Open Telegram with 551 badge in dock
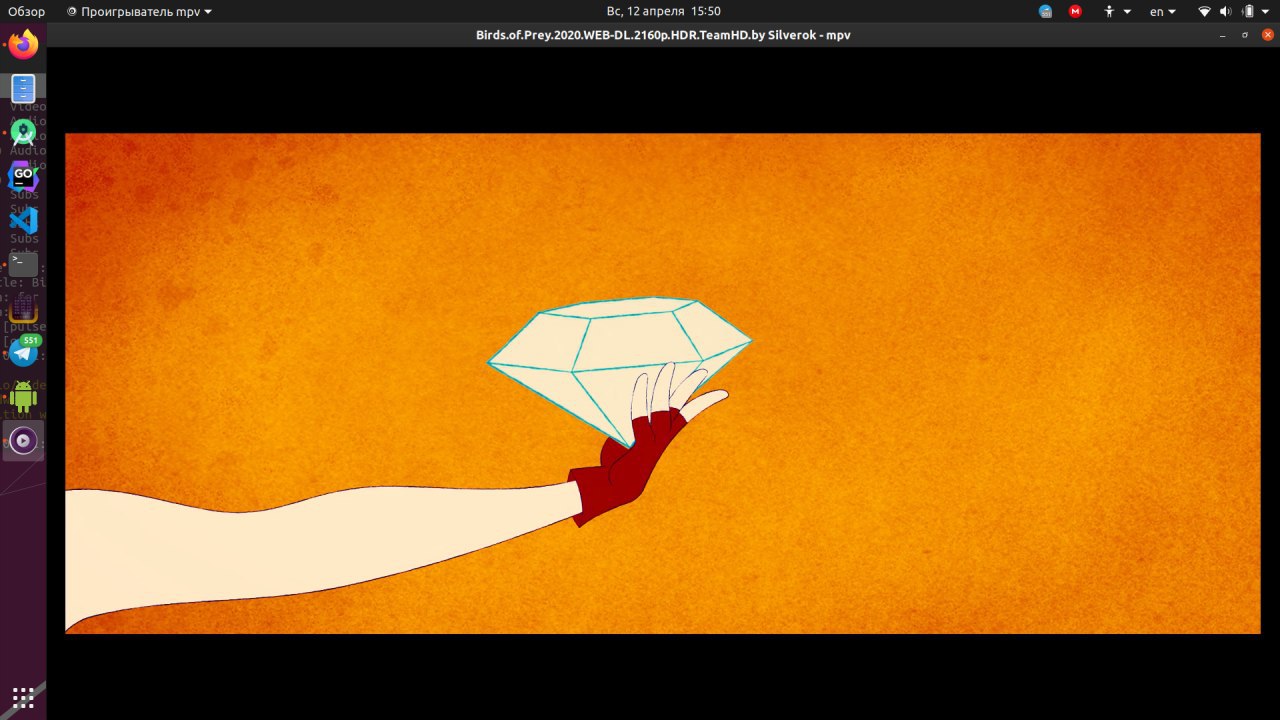This screenshot has width=1280, height=720. 23,352
